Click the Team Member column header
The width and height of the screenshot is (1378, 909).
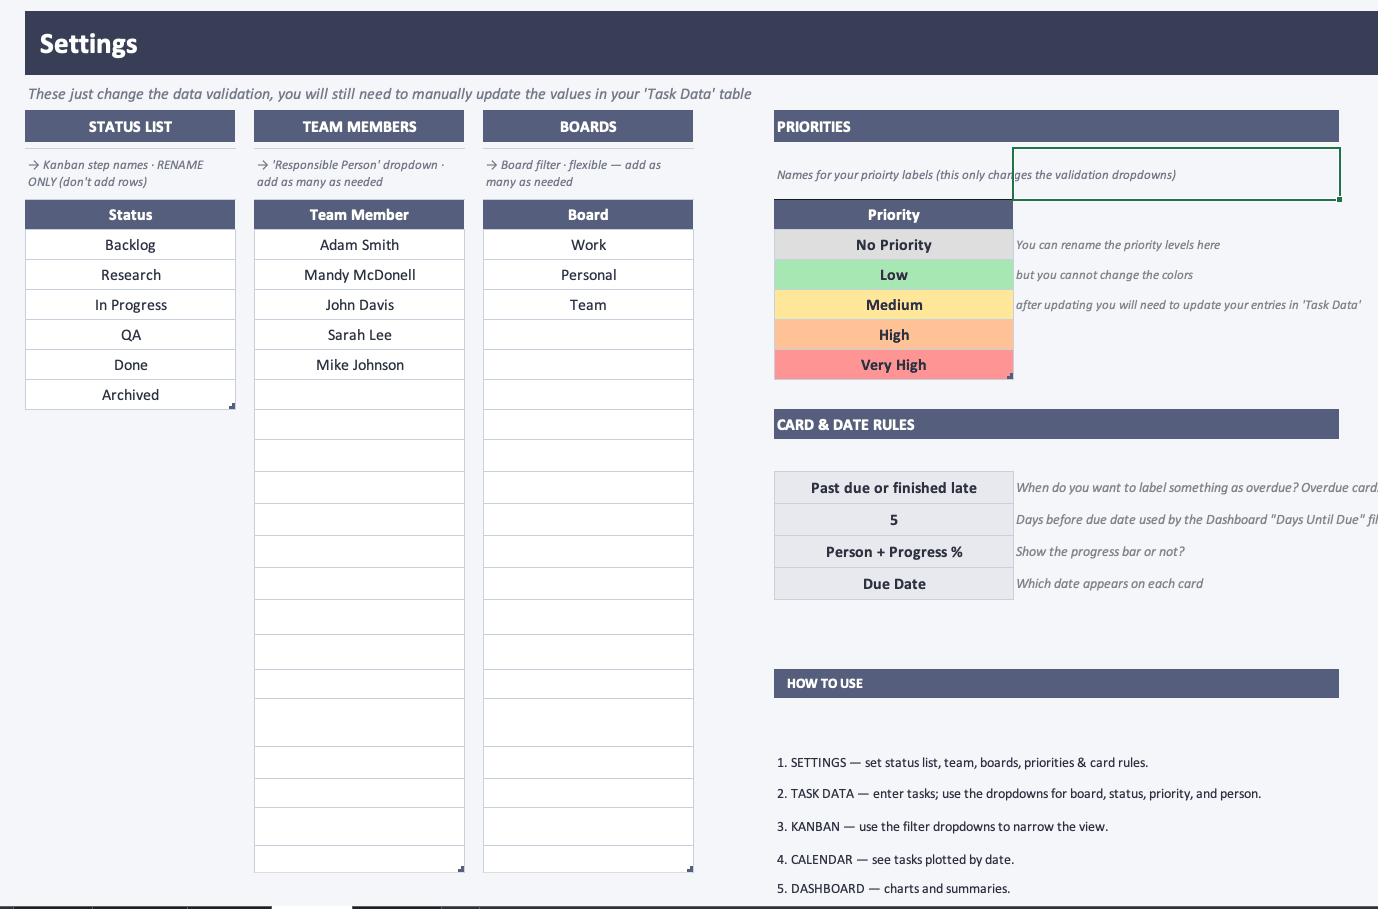[x=359, y=215]
